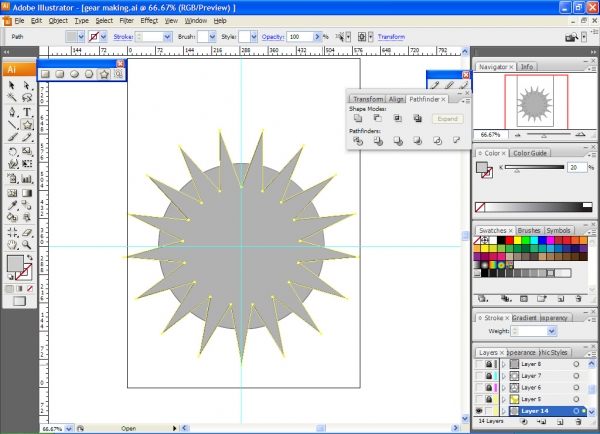Open the Window menu
Image resolution: width=600 pixels, height=434 pixels.
click(x=196, y=21)
